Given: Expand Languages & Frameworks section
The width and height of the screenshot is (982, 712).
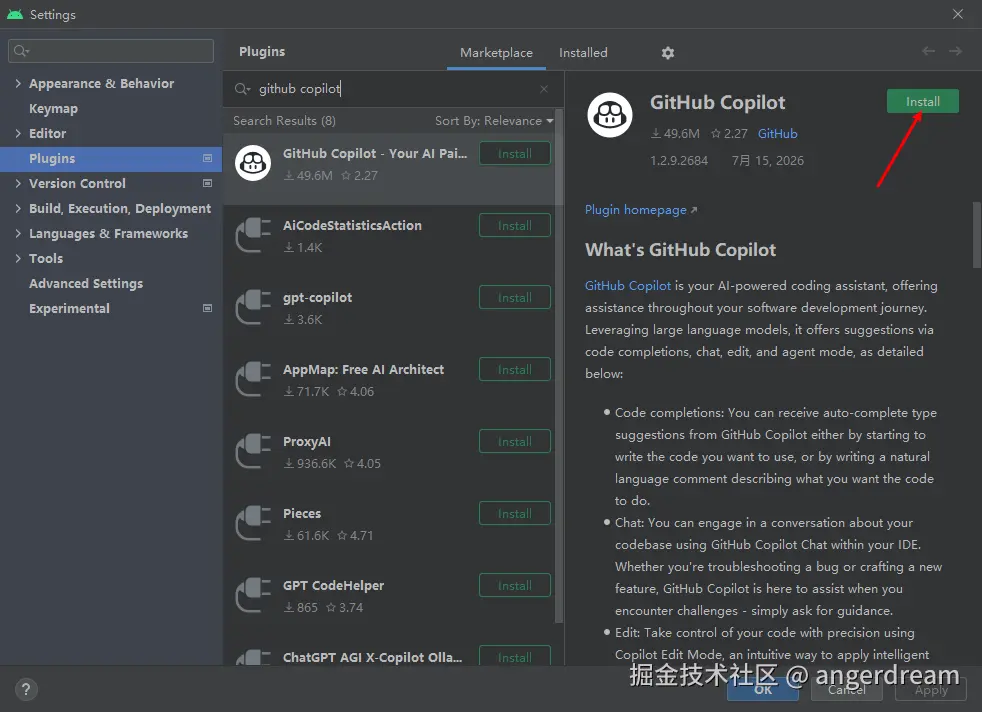Looking at the screenshot, I should [x=18, y=234].
